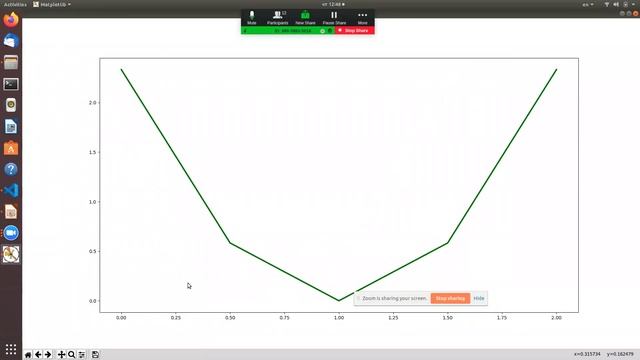Go back to previous plot view

[38, 355]
